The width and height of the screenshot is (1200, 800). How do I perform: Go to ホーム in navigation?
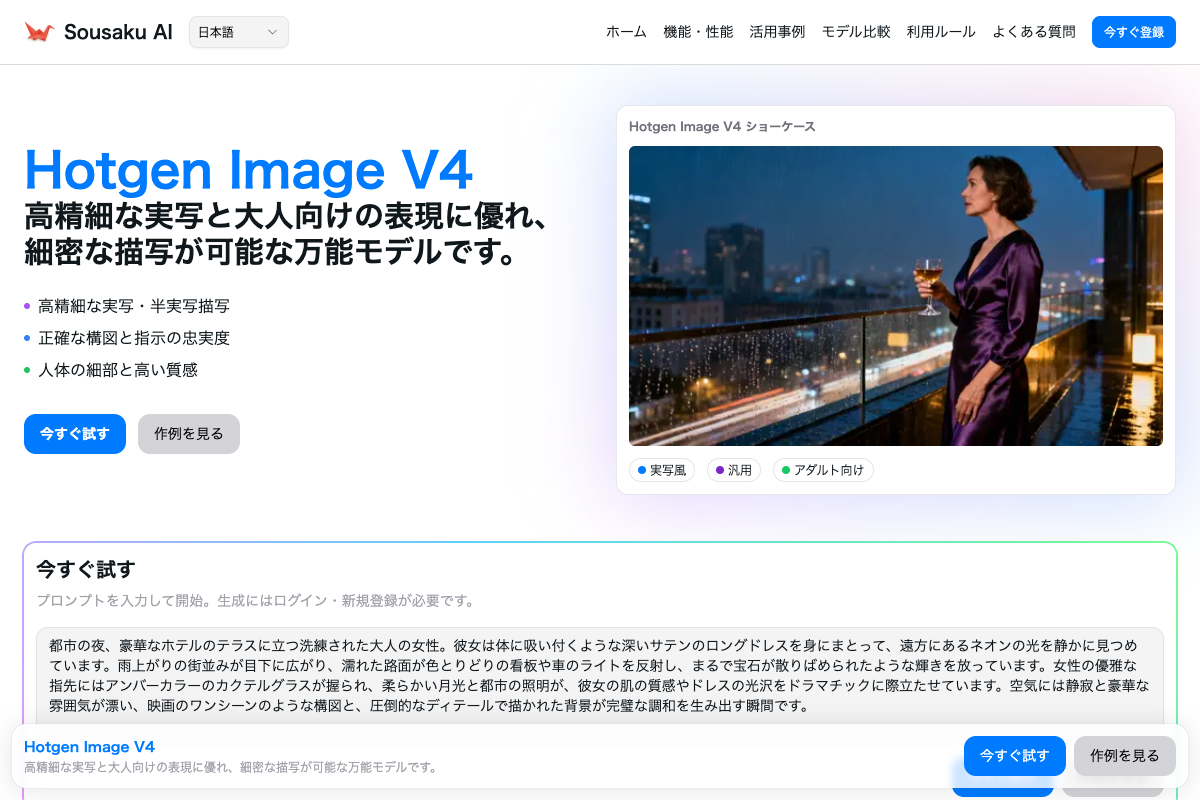click(626, 32)
